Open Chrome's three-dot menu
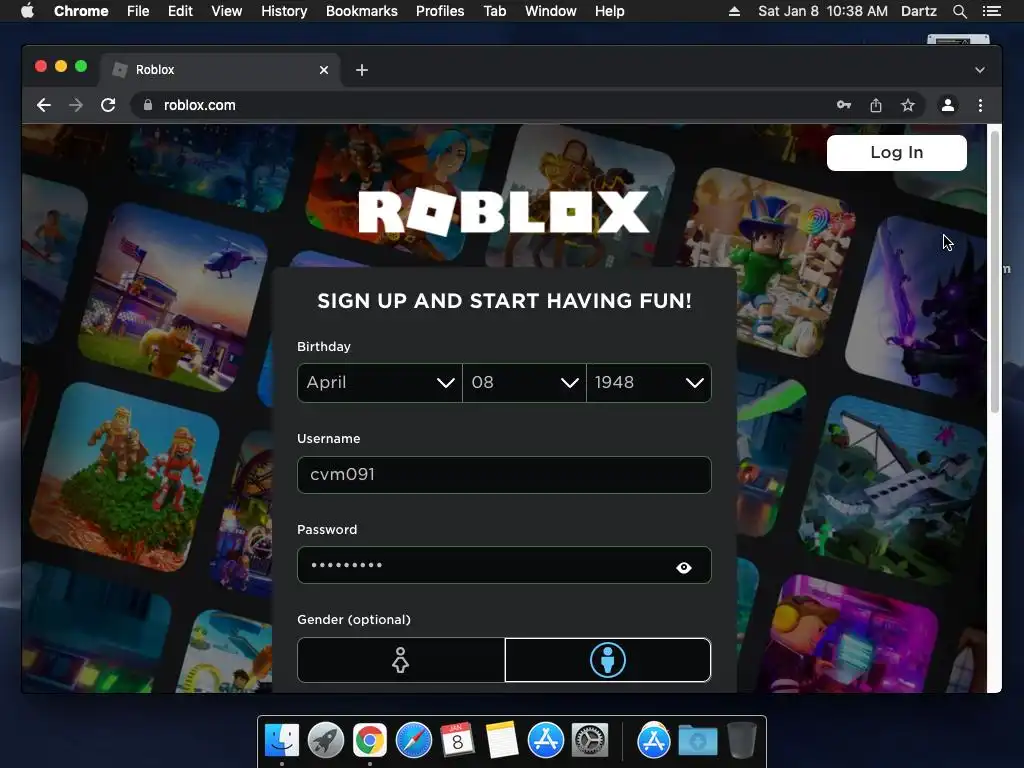Viewport: 1024px width, 768px height. point(980,105)
